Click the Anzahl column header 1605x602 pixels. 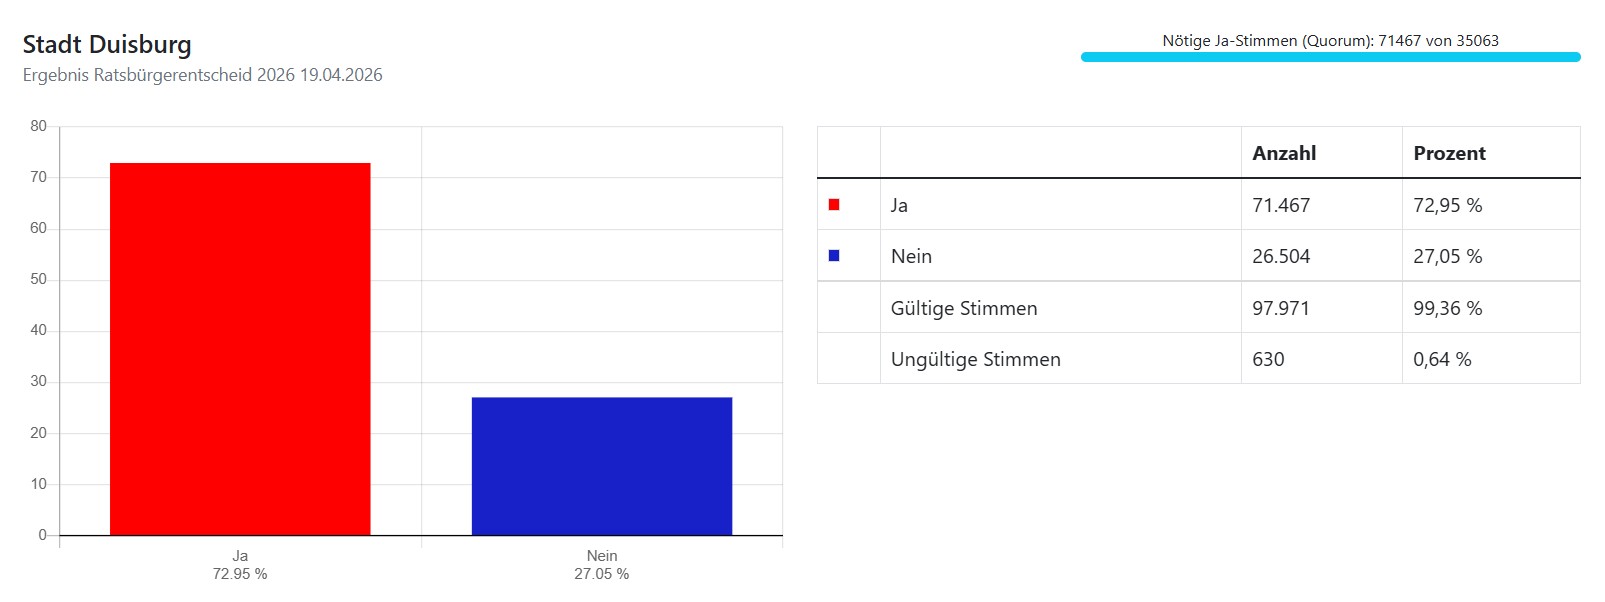tap(1284, 153)
